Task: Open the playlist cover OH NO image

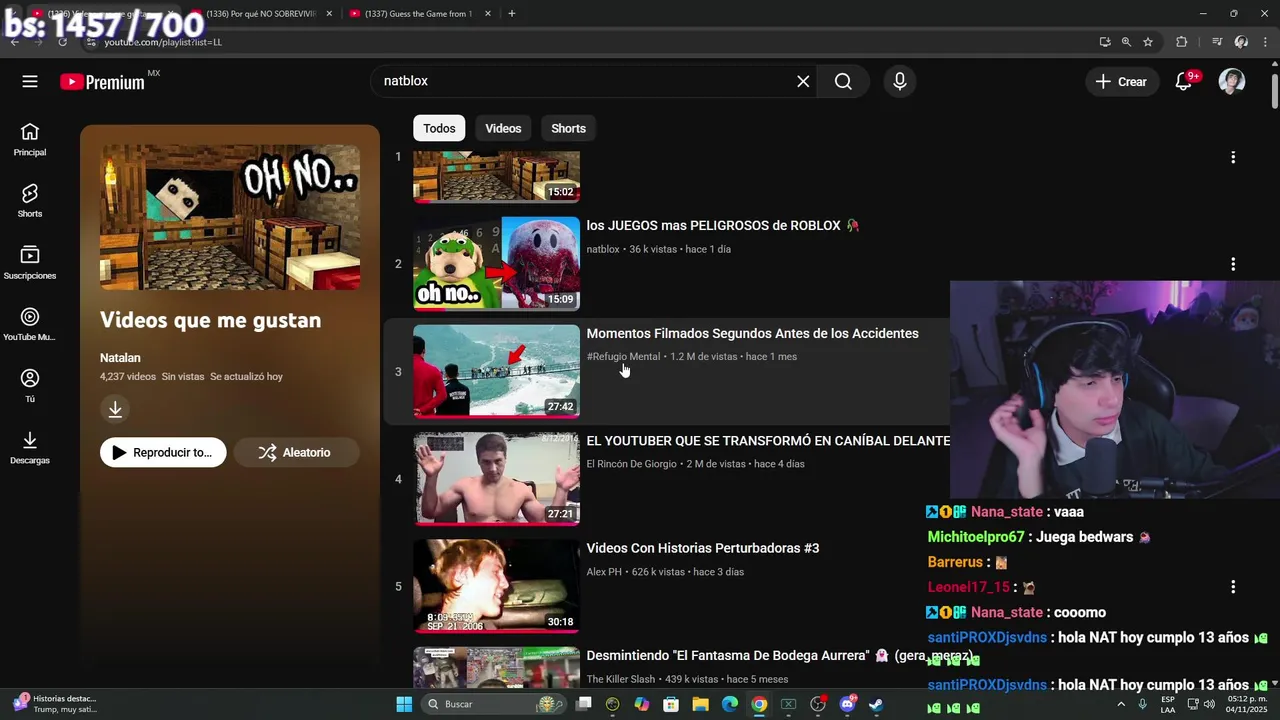Action: 230,217
